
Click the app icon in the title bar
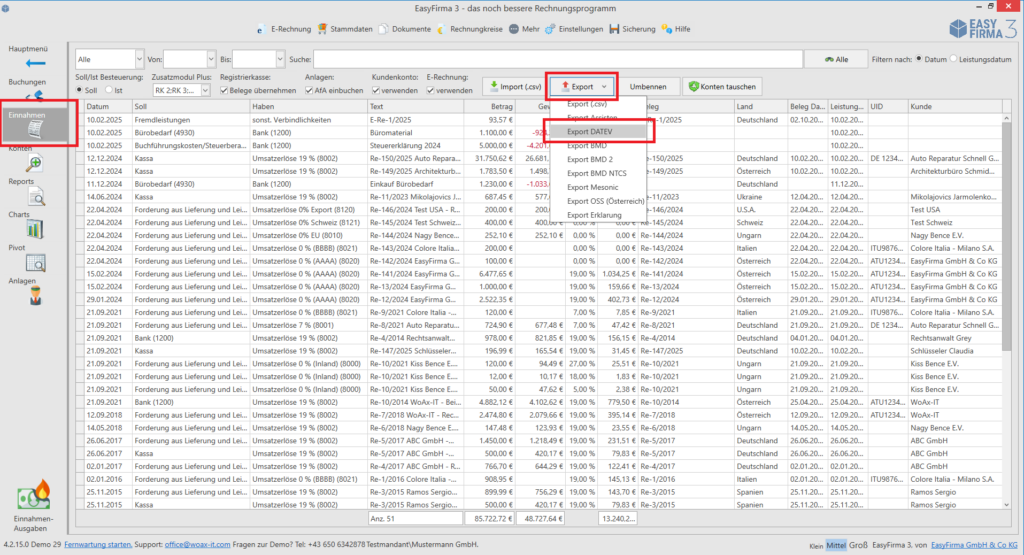tap(6, 8)
